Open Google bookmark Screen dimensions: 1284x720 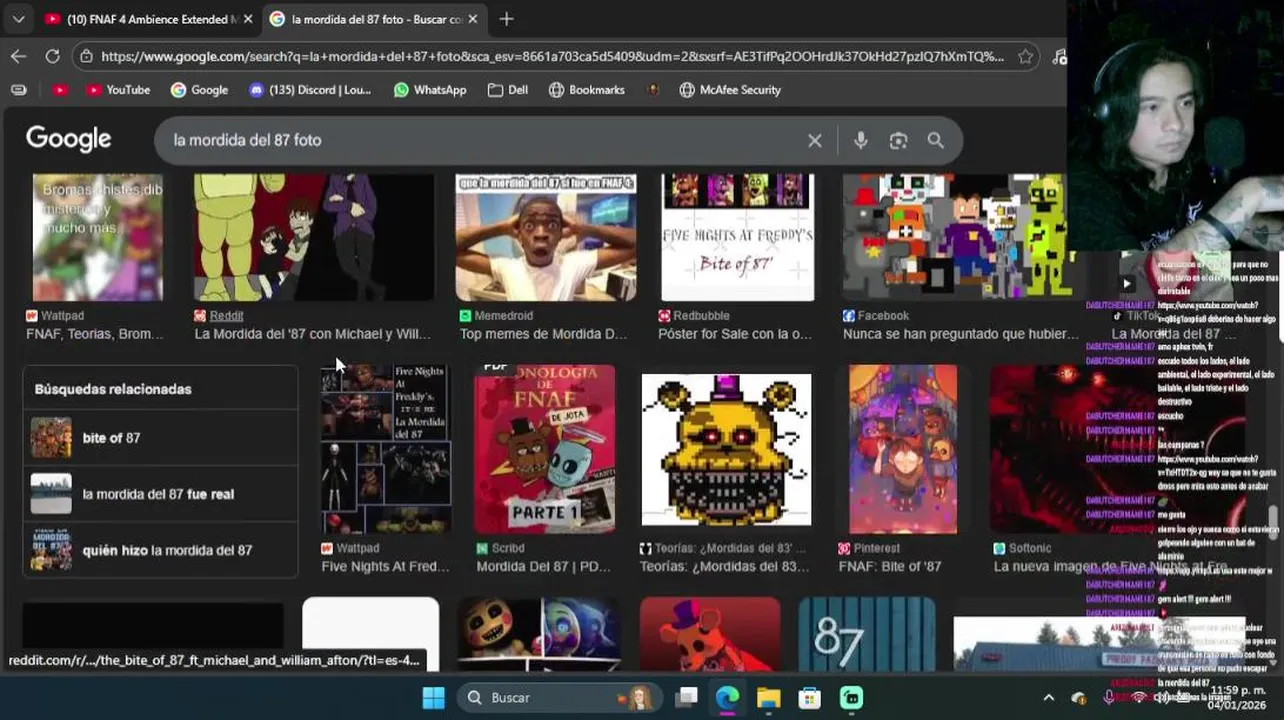point(199,90)
